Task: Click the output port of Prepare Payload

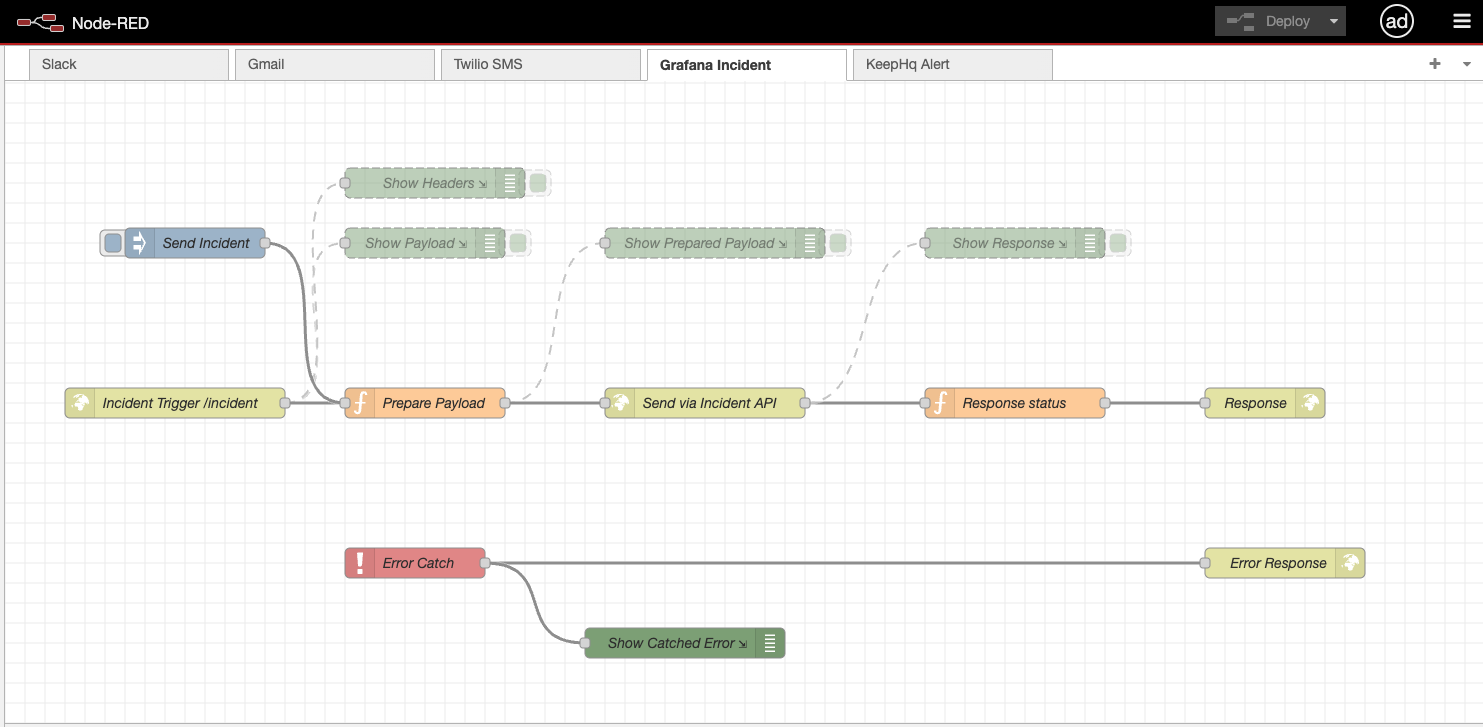Action: tap(505, 403)
